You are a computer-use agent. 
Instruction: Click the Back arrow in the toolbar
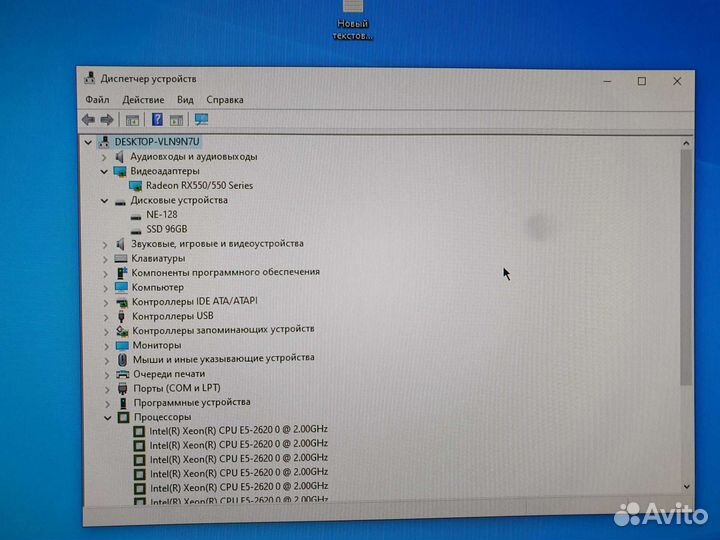[x=88, y=119]
